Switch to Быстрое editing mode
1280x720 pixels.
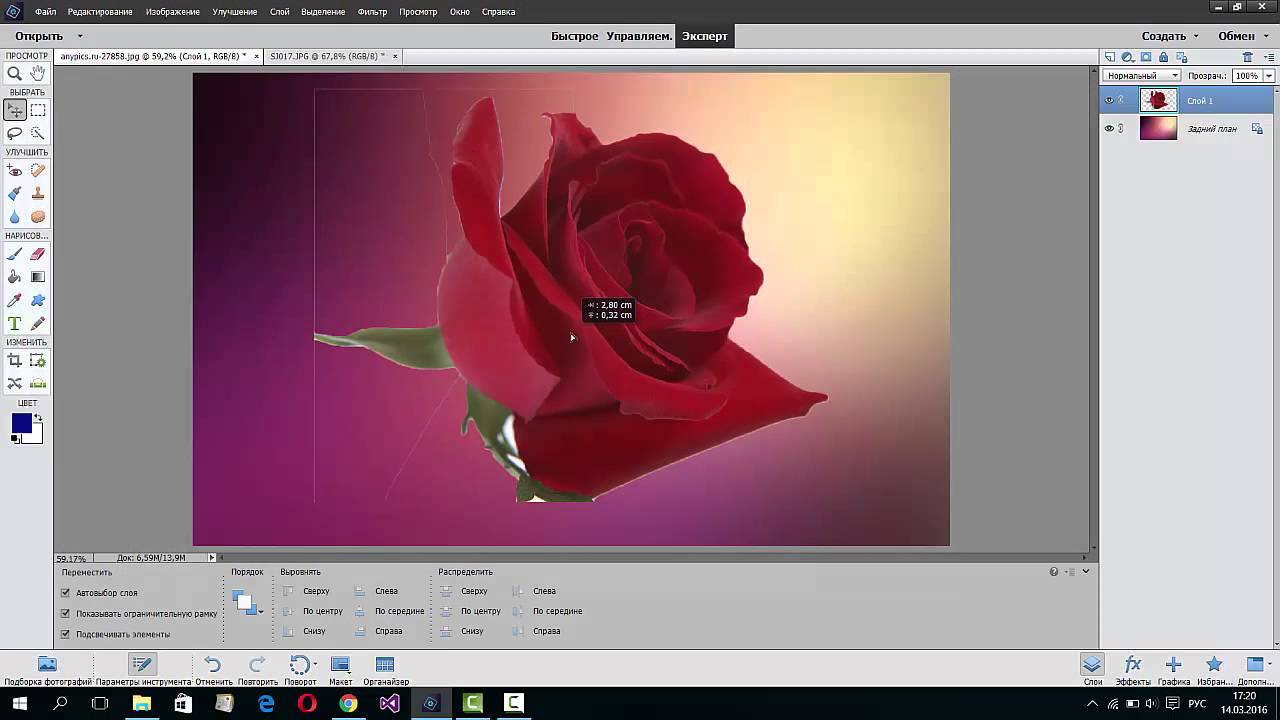pos(575,36)
